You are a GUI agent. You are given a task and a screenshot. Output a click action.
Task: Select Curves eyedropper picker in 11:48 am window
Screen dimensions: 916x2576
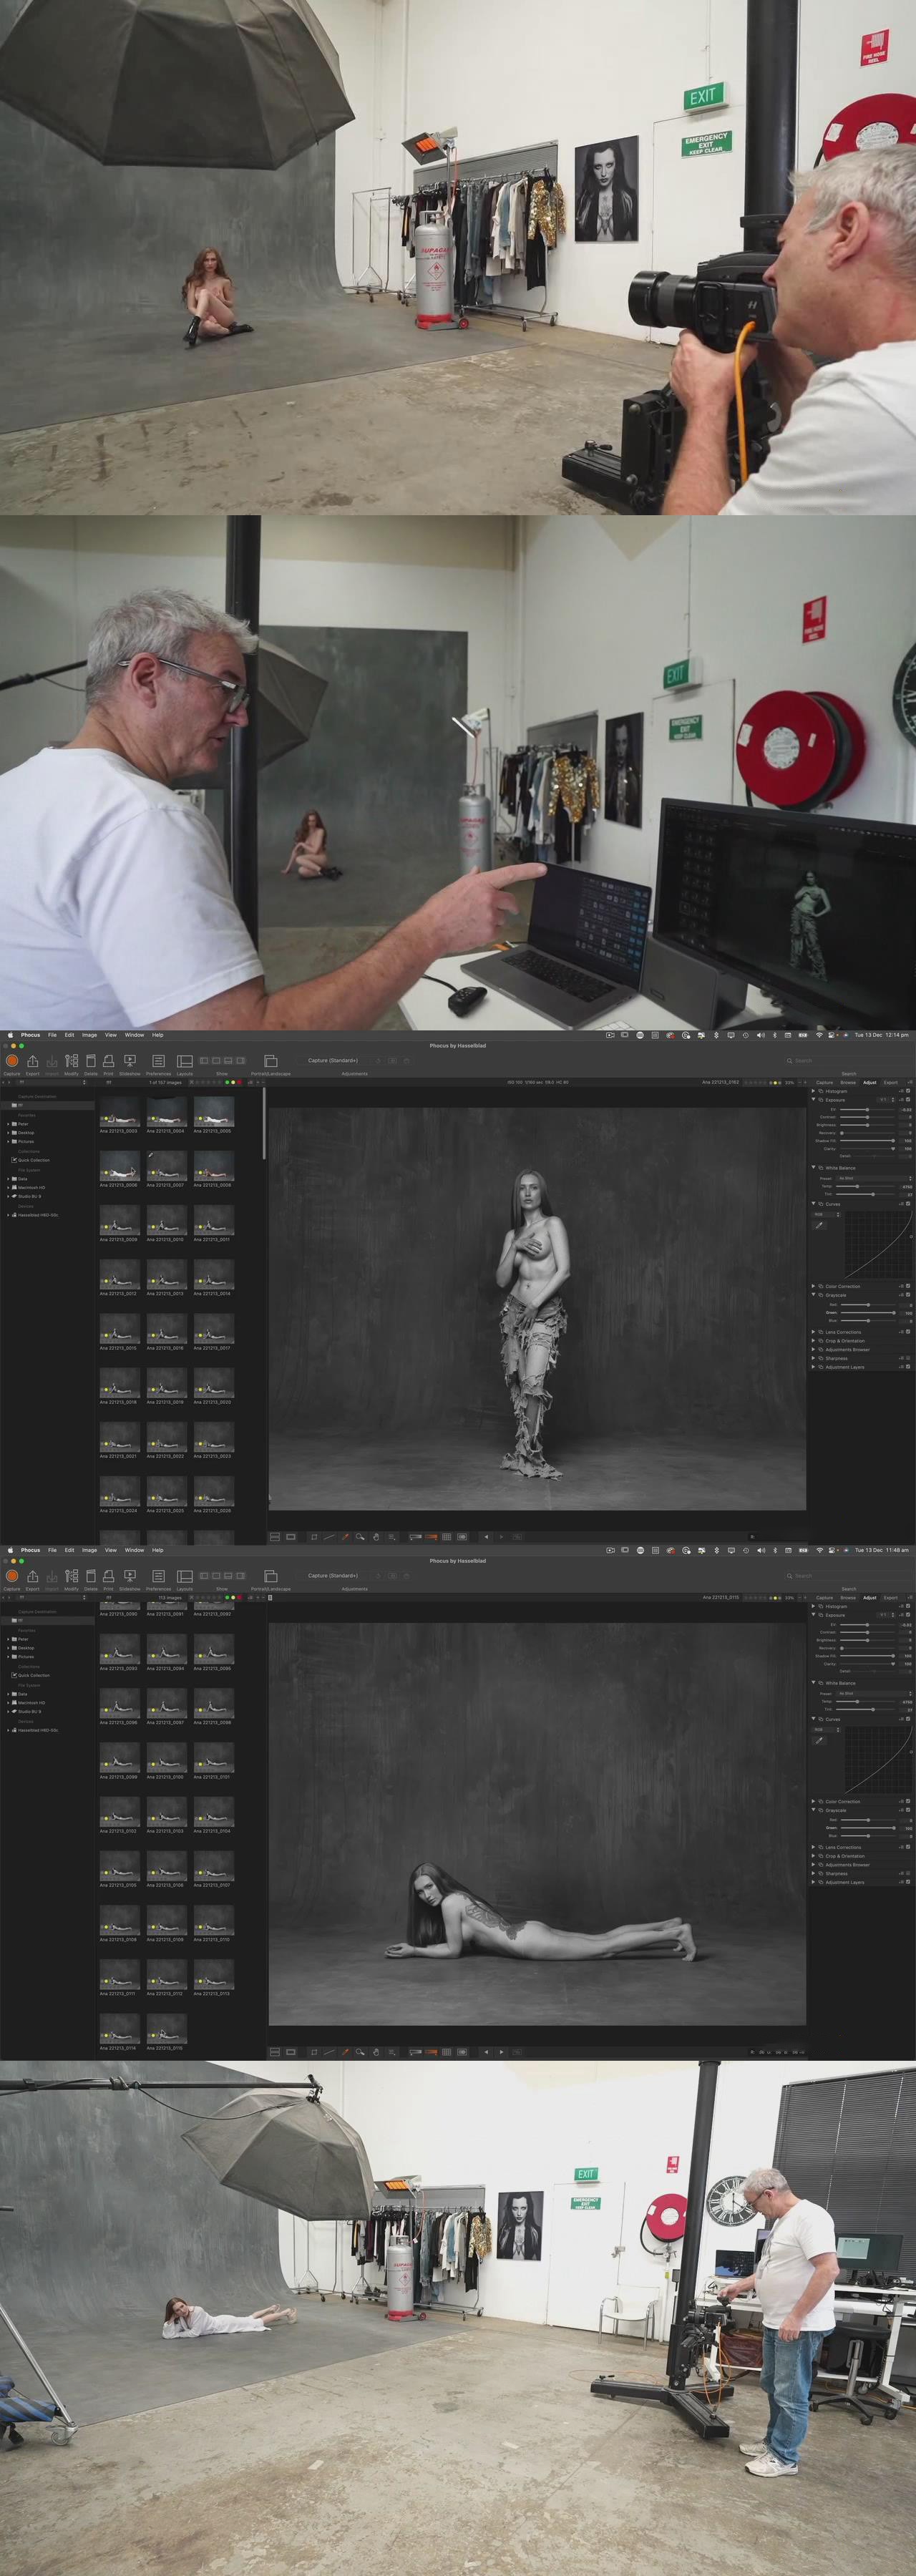click(x=820, y=1740)
